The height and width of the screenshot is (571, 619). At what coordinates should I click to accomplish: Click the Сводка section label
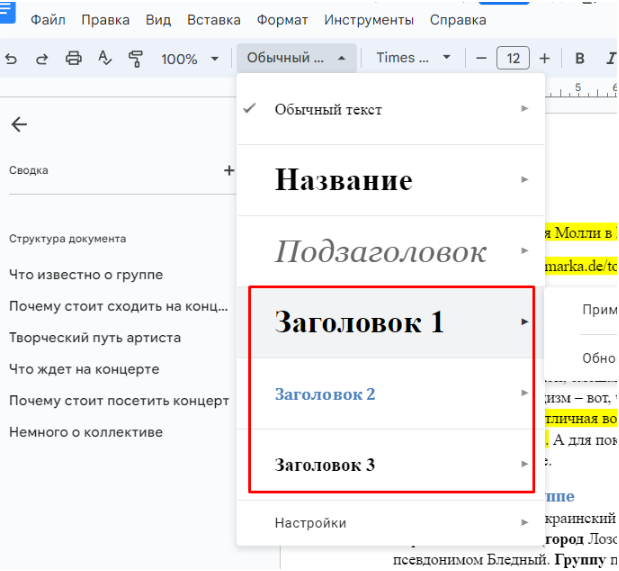(28, 170)
